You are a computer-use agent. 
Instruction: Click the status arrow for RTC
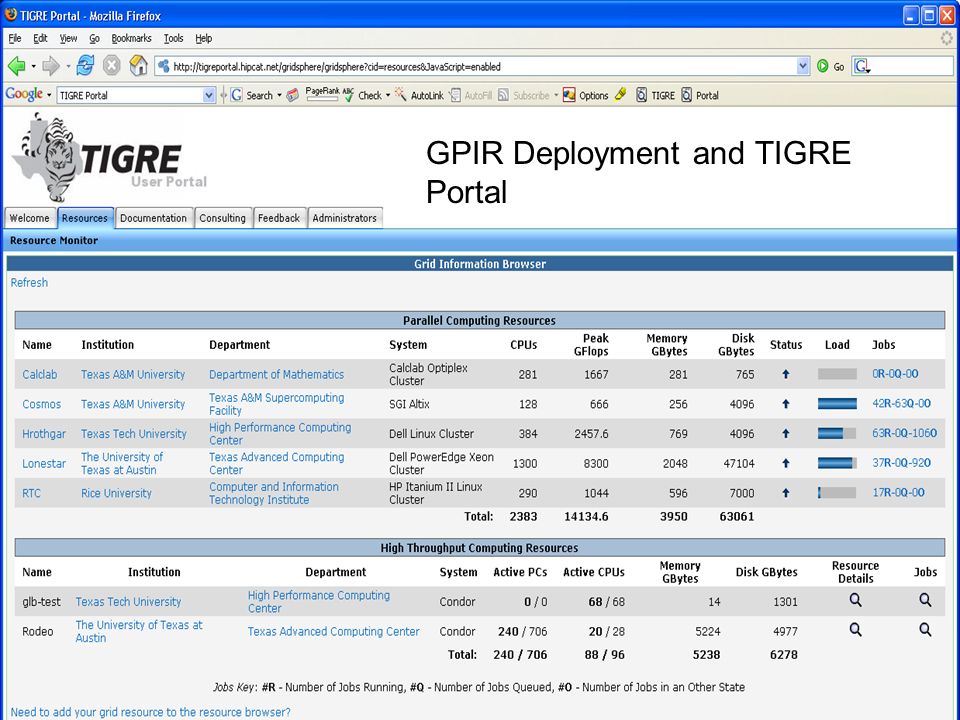pos(786,493)
